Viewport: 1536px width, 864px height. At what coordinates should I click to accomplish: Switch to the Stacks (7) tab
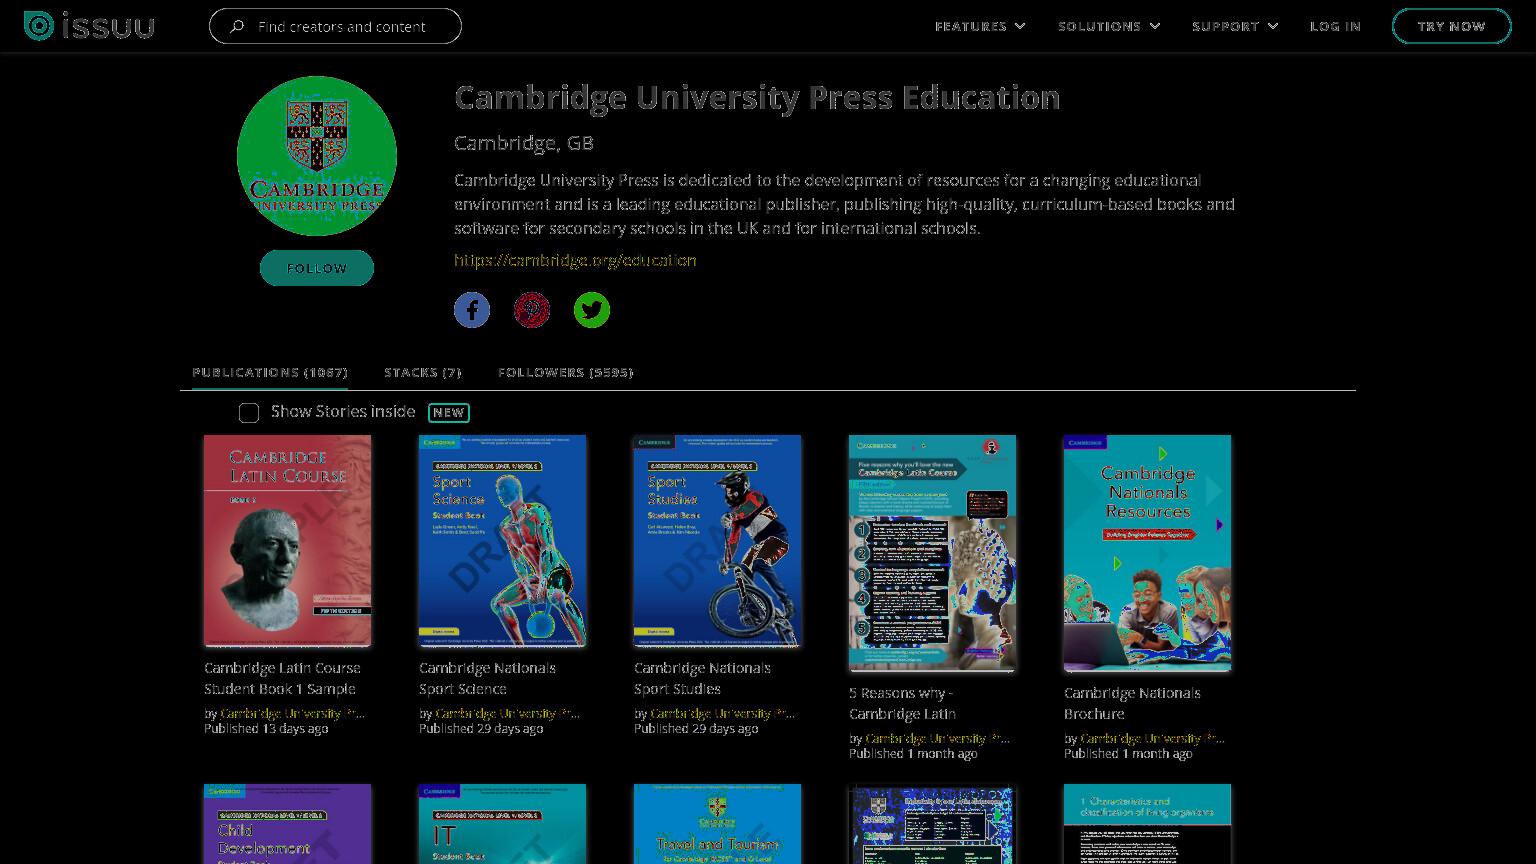click(423, 372)
